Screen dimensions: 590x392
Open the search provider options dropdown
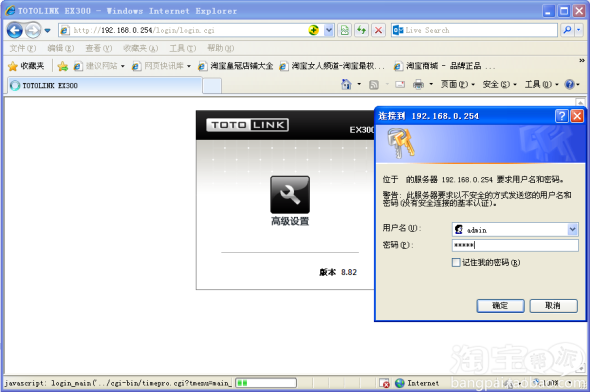(579, 30)
